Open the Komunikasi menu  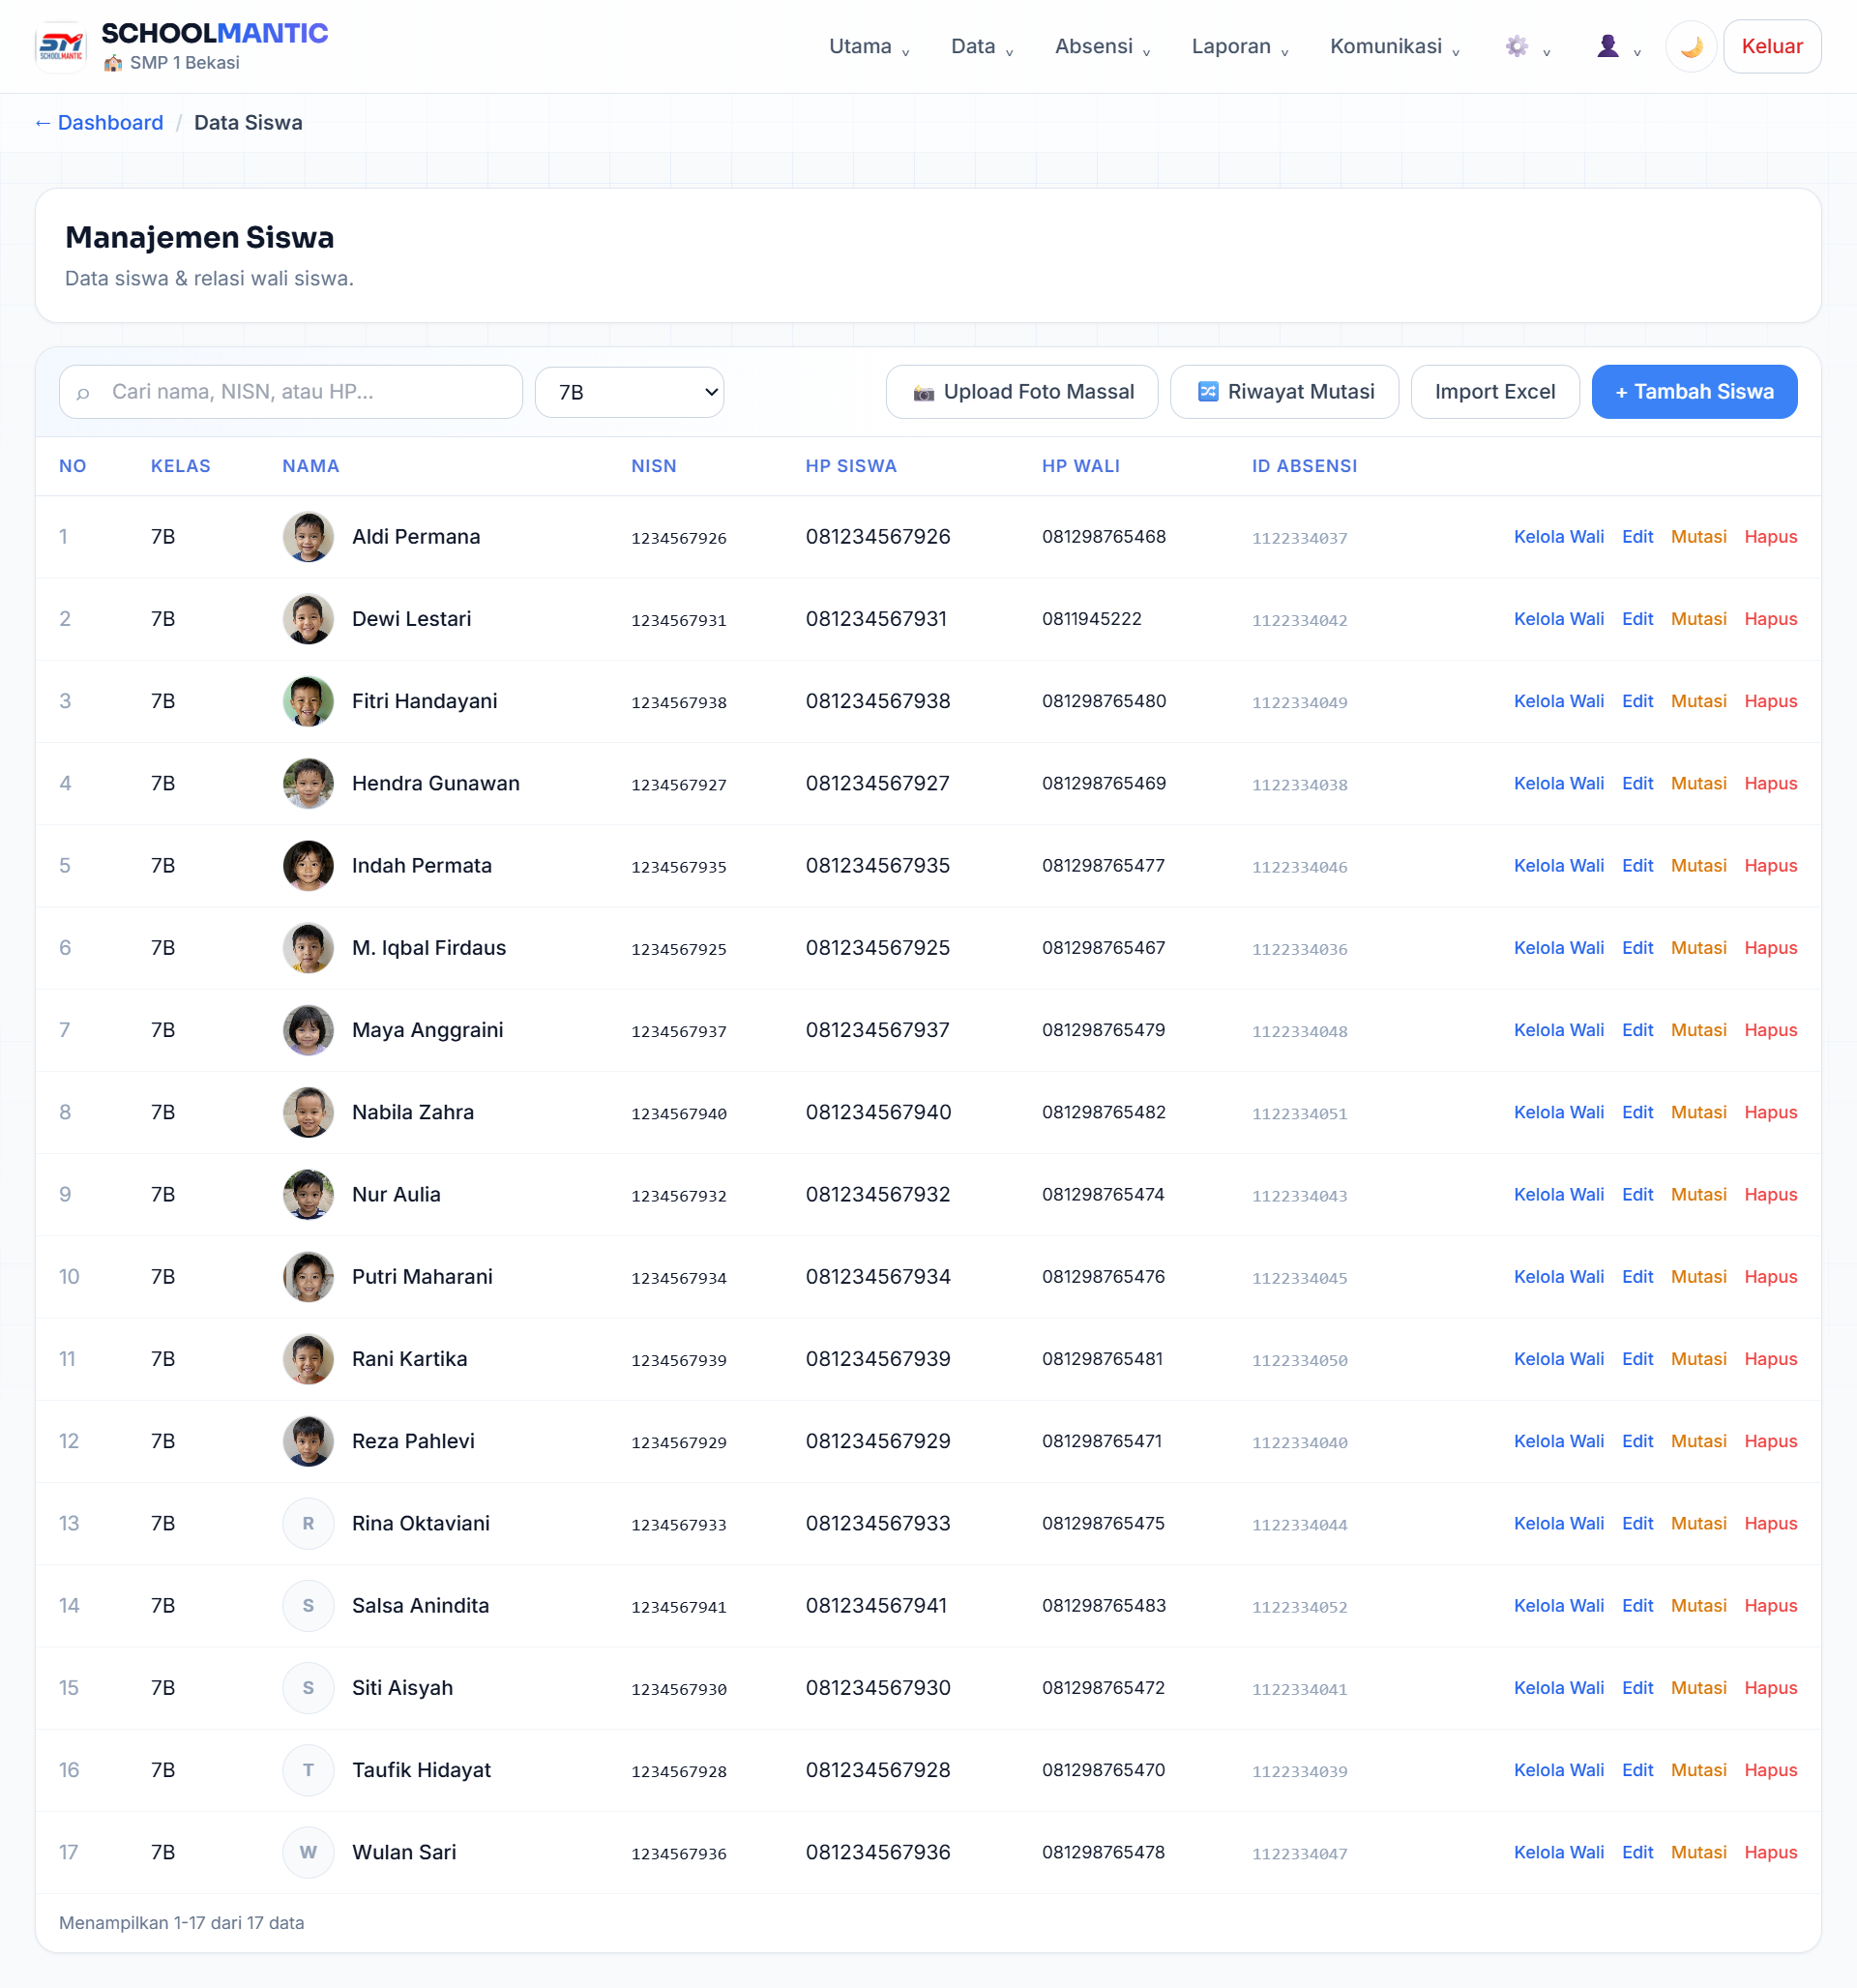[x=1395, y=47]
